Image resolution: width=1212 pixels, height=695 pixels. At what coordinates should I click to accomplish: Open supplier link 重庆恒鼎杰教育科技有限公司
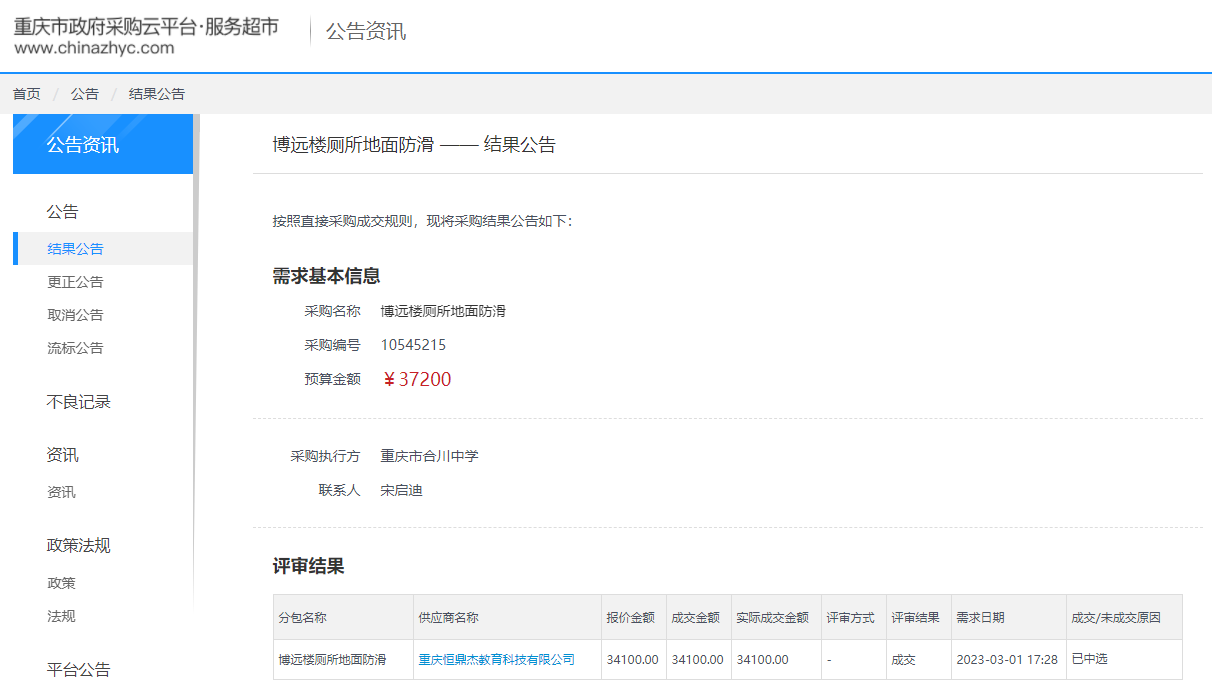click(497, 660)
